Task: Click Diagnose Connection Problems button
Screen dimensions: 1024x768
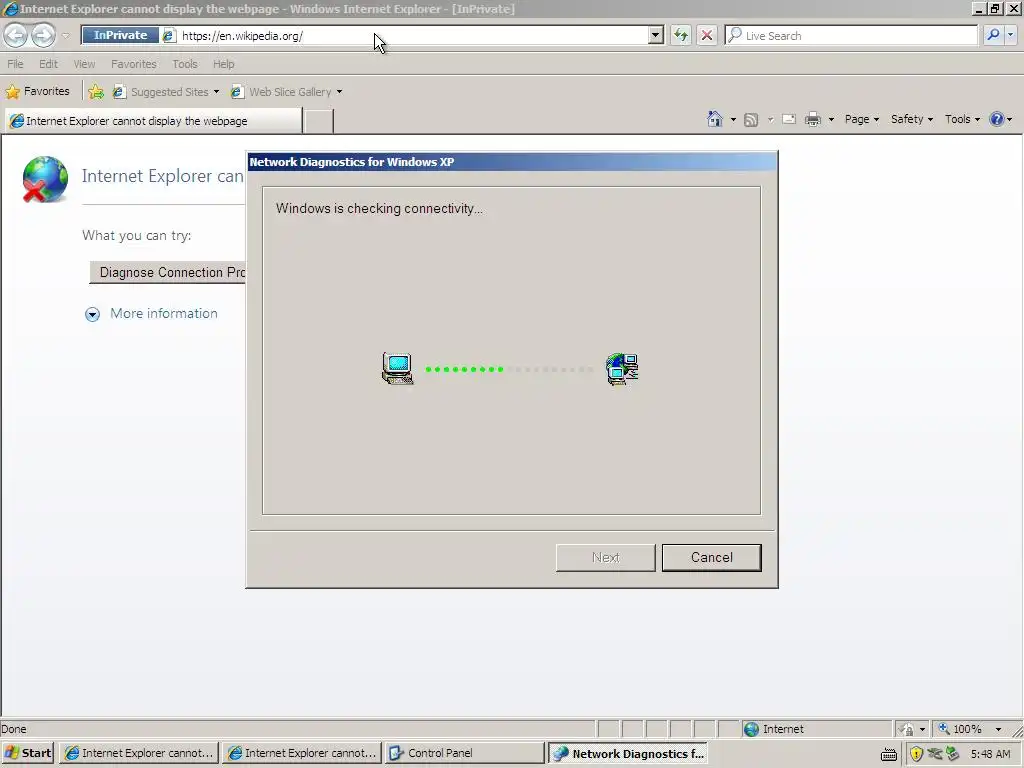Action: 167,272
